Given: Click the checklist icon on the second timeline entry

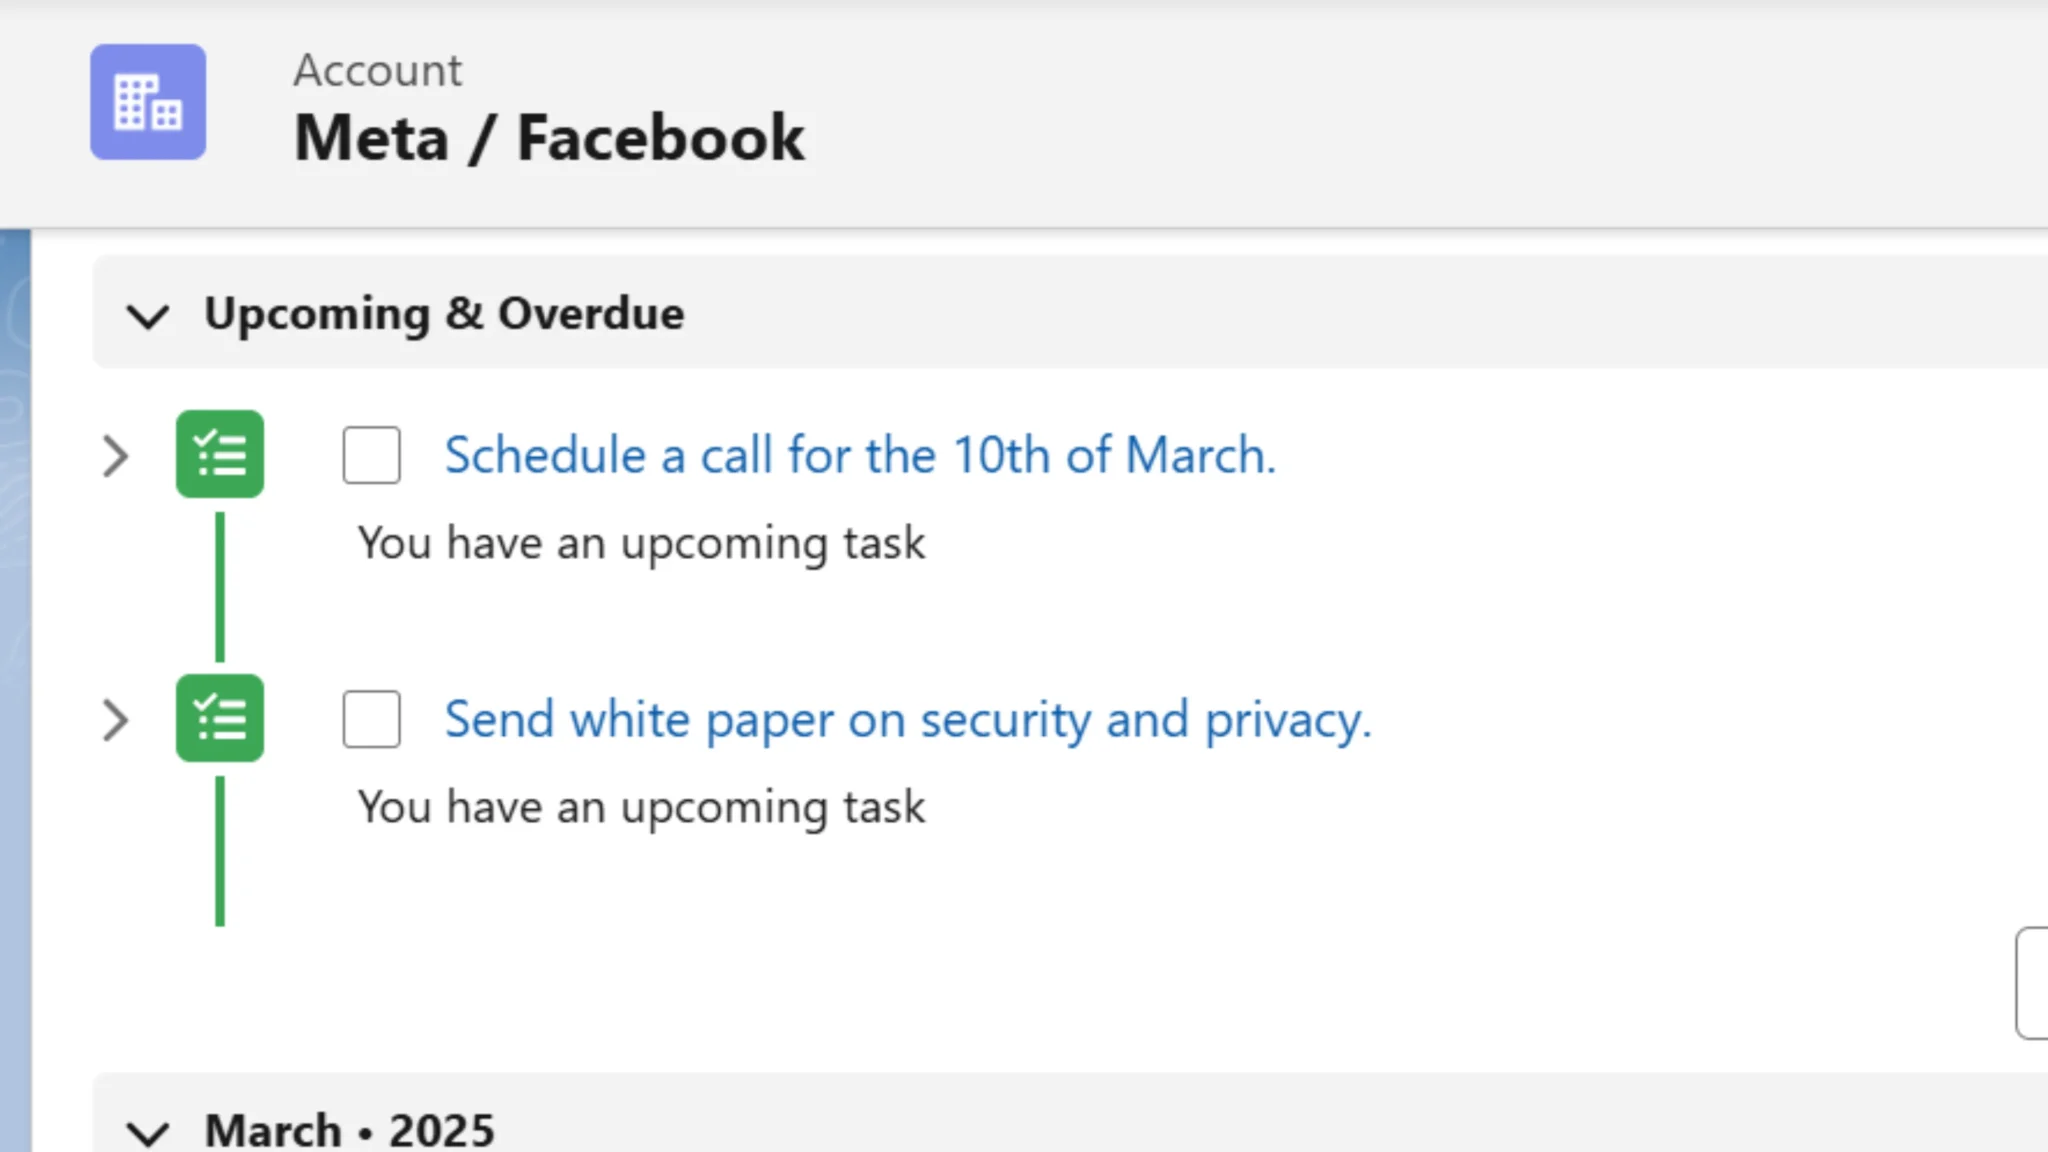Looking at the screenshot, I should pyautogui.click(x=219, y=718).
